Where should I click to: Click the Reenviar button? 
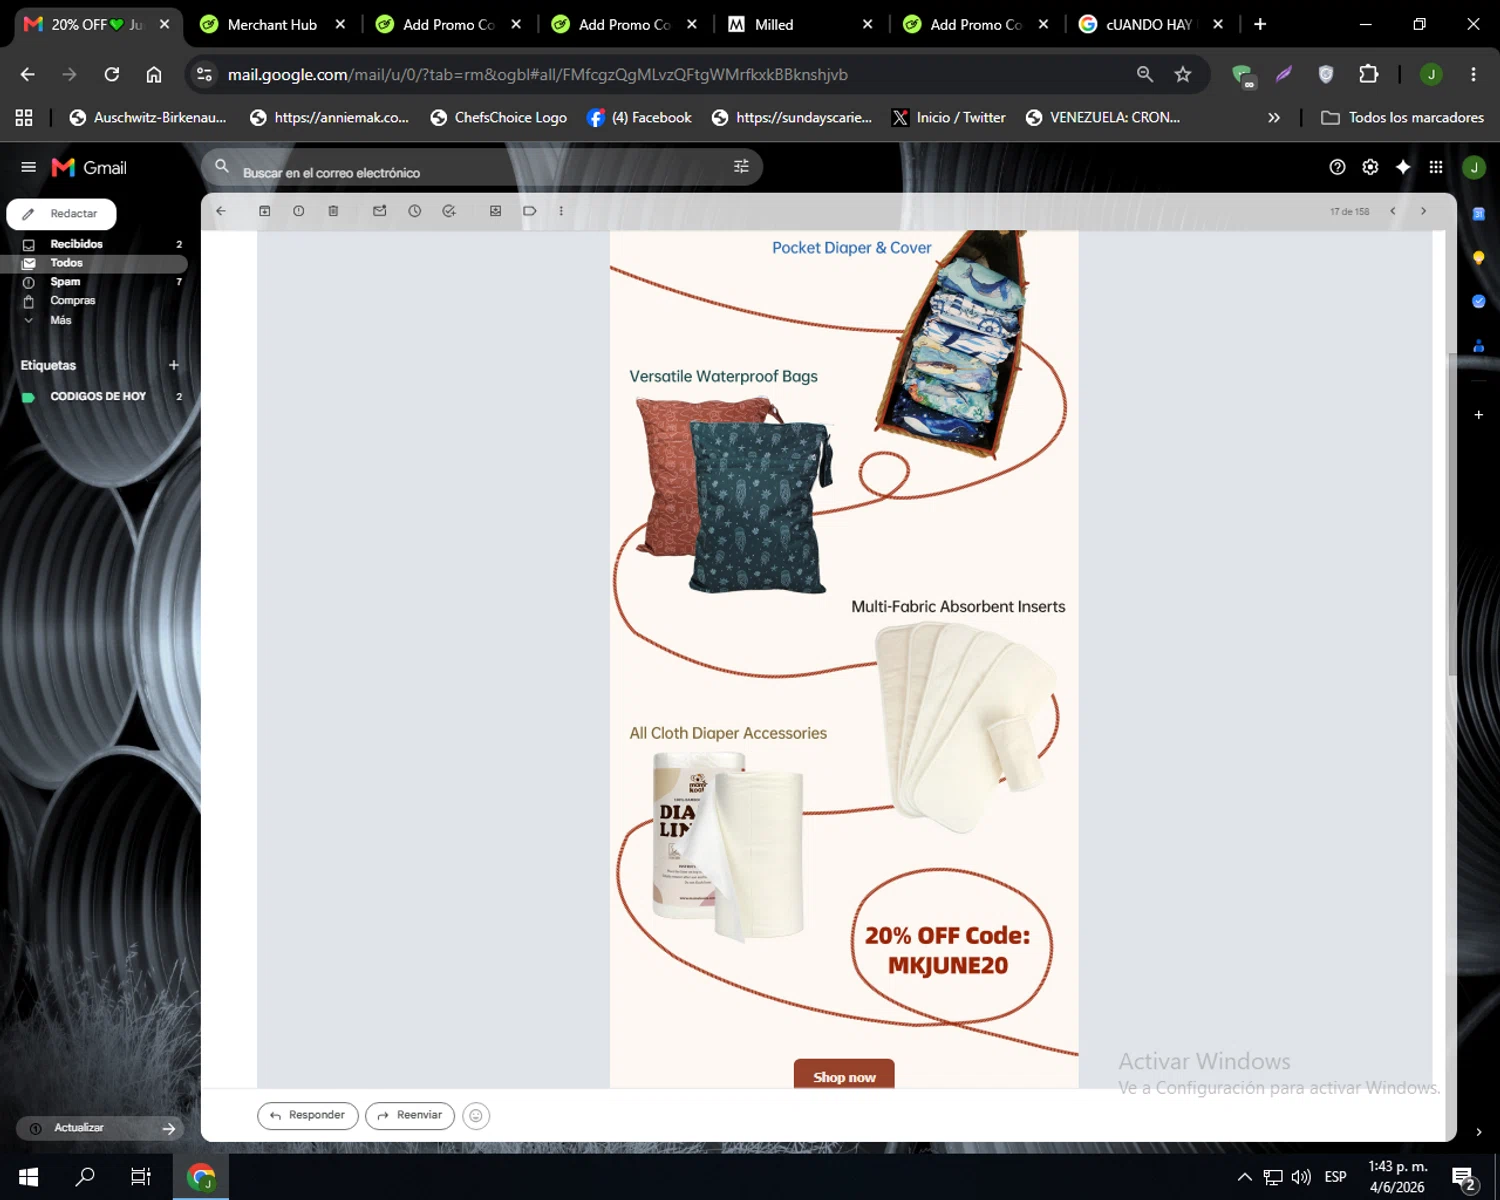(410, 1115)
